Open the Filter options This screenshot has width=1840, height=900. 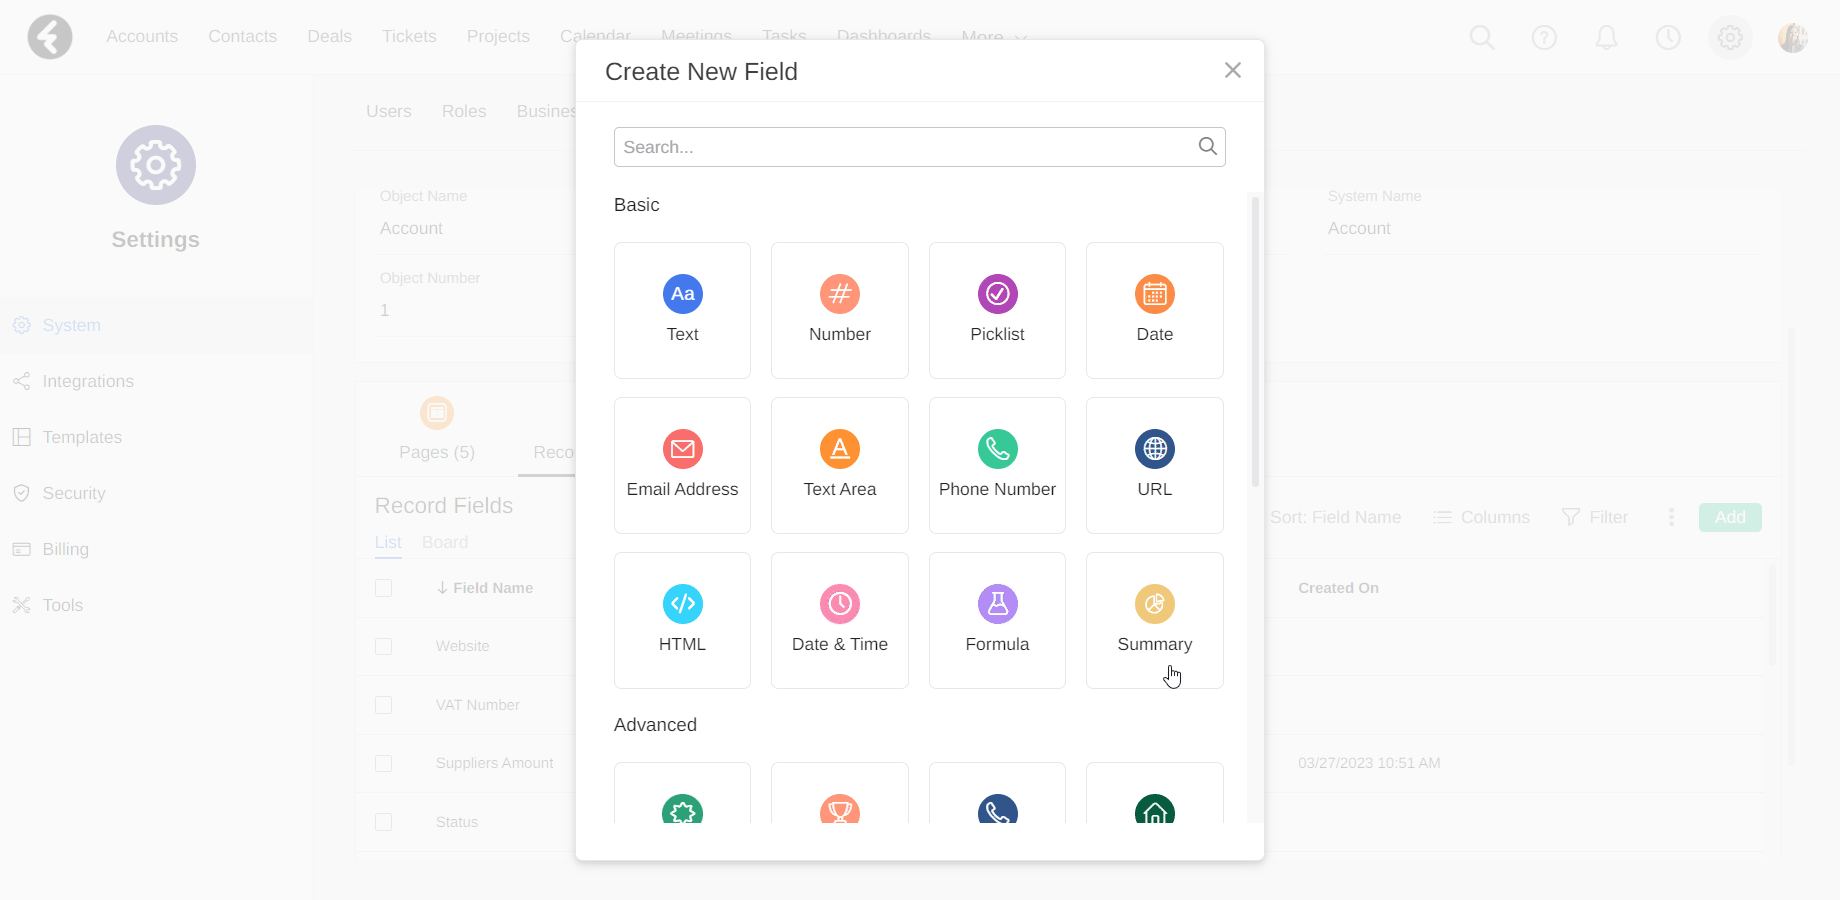1595,517
